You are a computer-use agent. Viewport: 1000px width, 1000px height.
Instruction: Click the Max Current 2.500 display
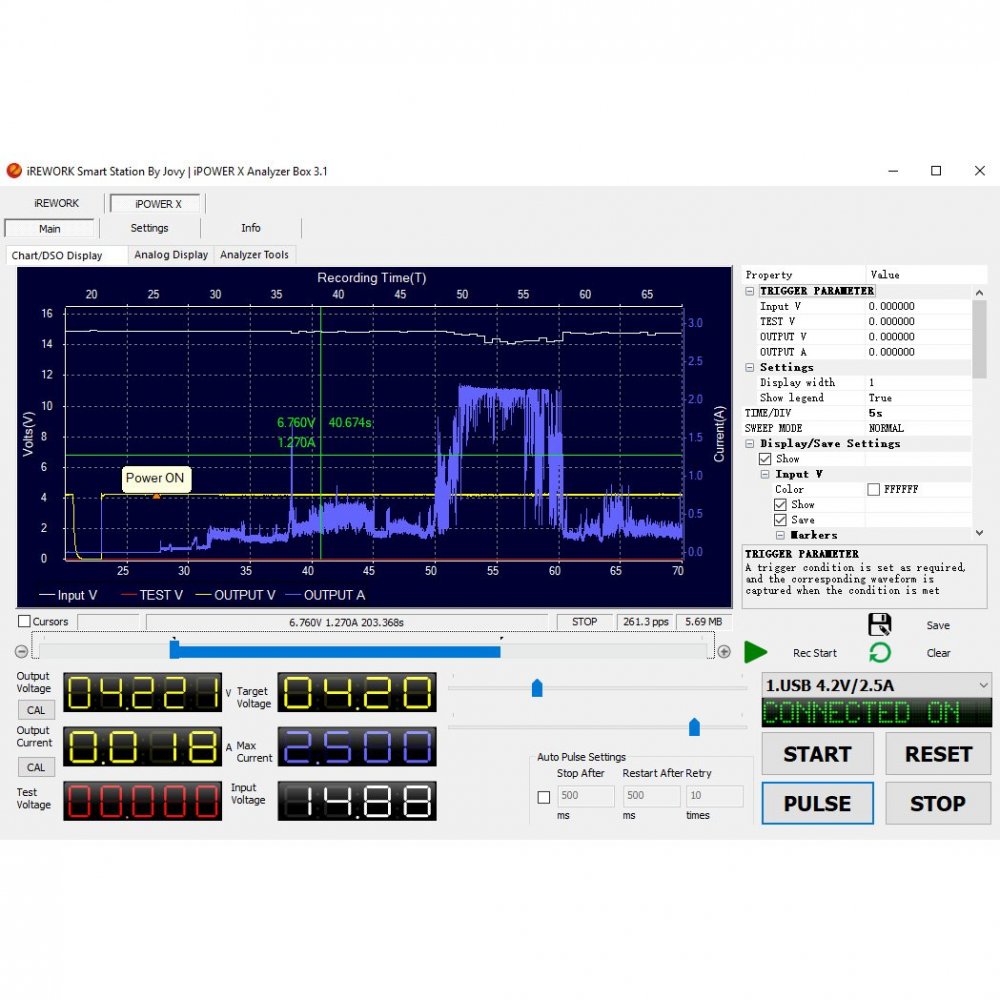point(357,747)
